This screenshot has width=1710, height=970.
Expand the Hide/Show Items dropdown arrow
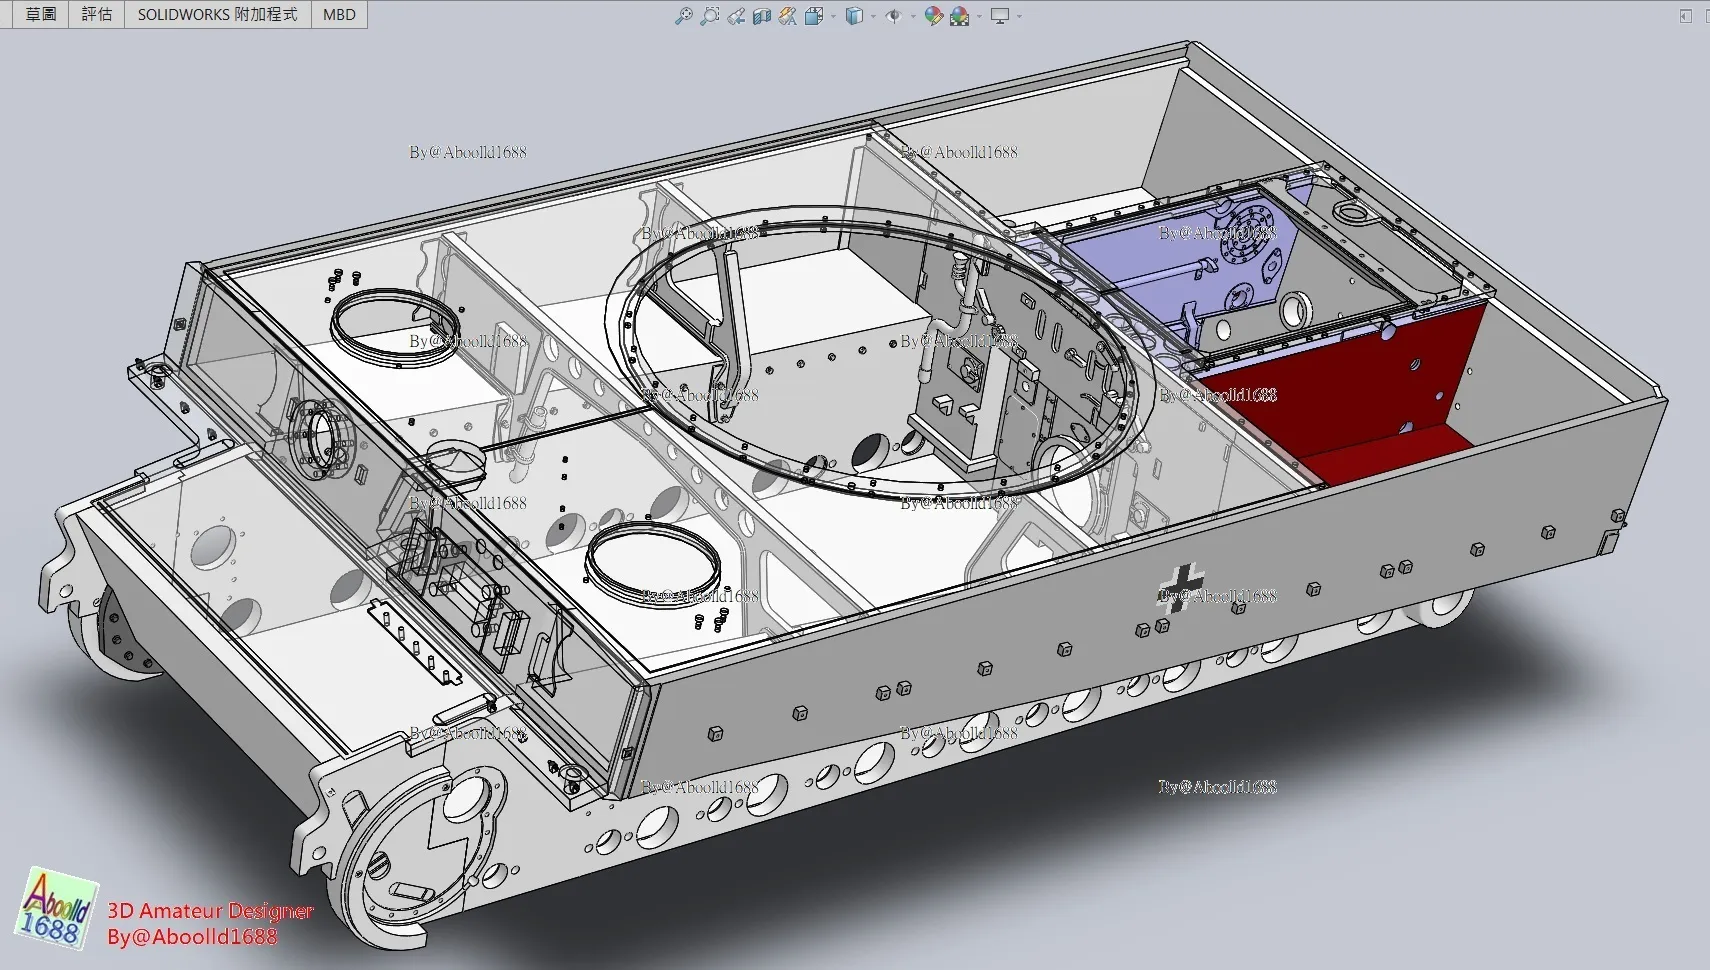tap(913, 16)
